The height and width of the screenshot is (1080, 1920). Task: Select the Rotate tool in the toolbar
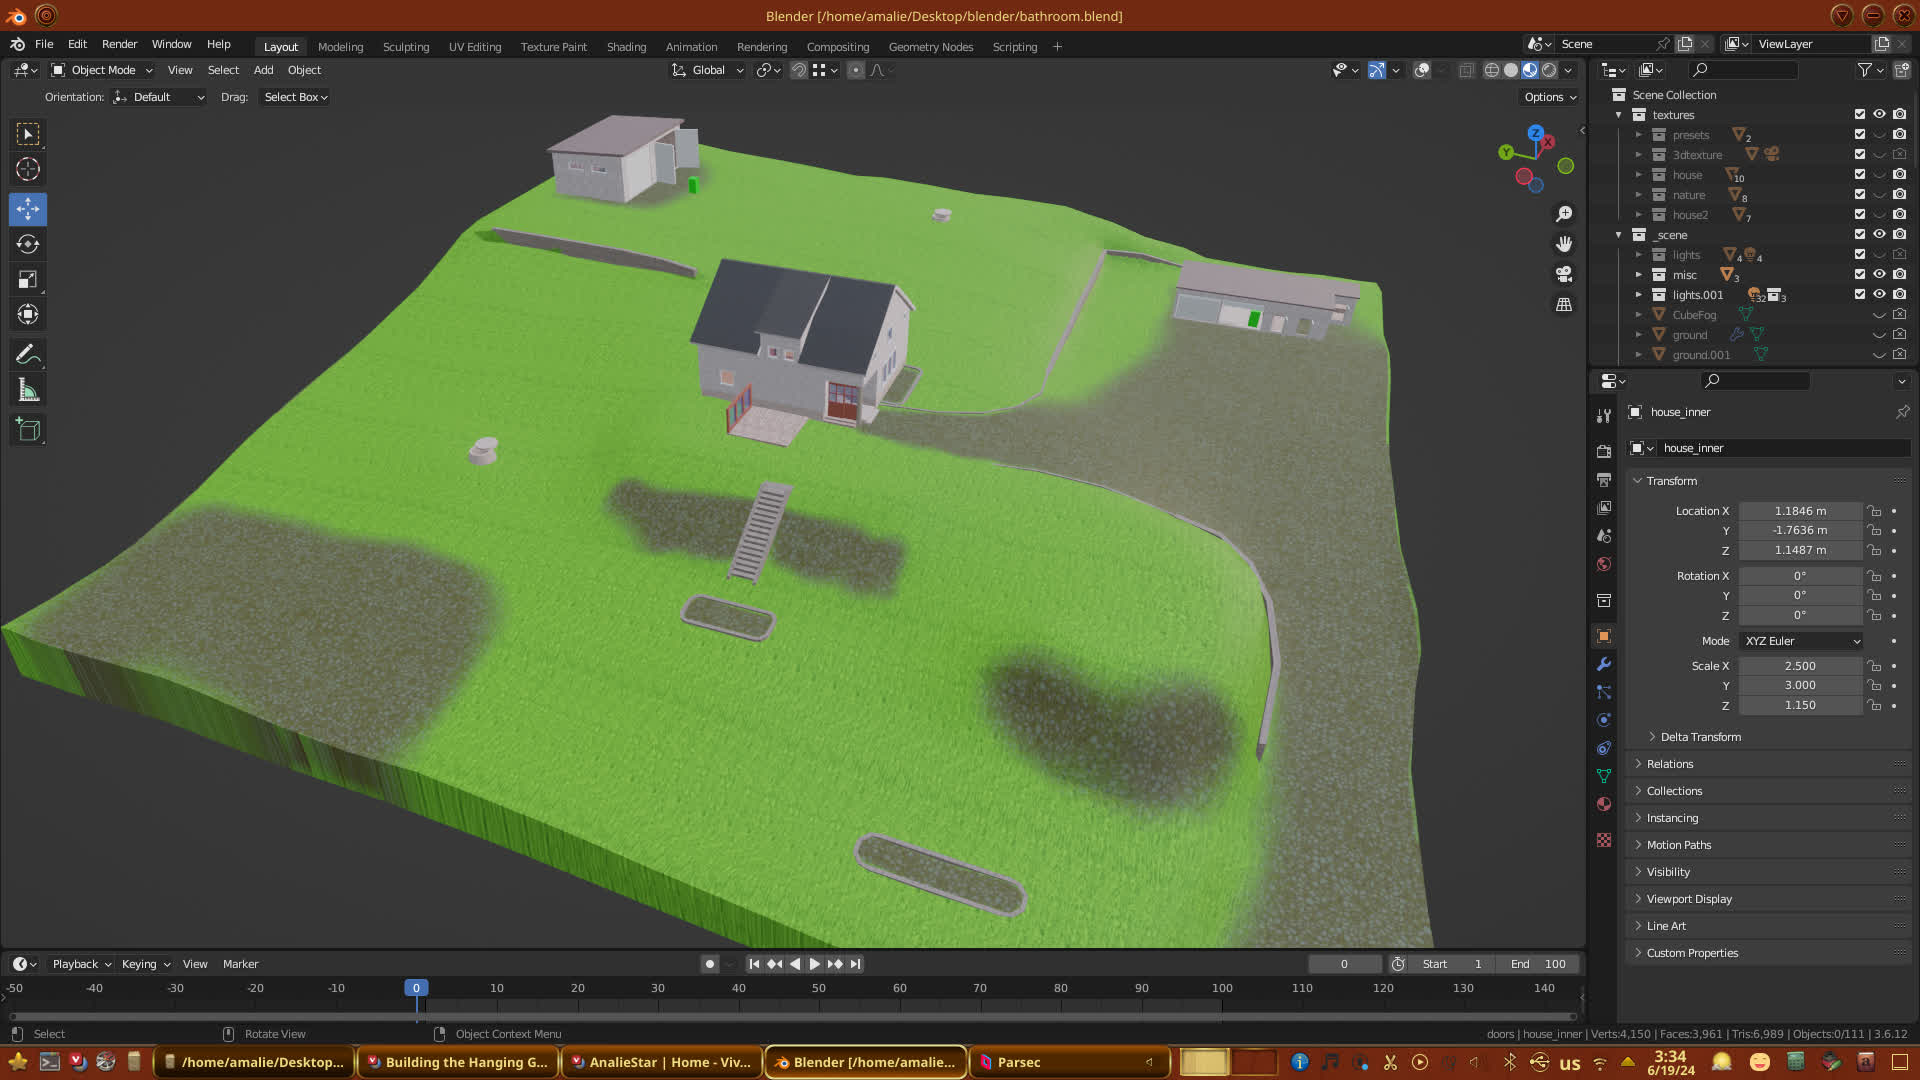pos(28,245)
